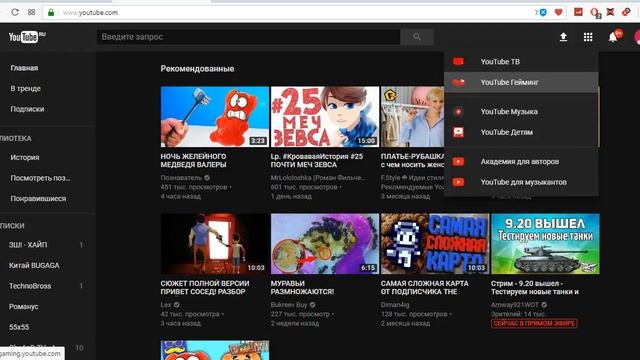Click the search field Введите запрос
The image size is (640, 360).
click(x=249, y=37)
